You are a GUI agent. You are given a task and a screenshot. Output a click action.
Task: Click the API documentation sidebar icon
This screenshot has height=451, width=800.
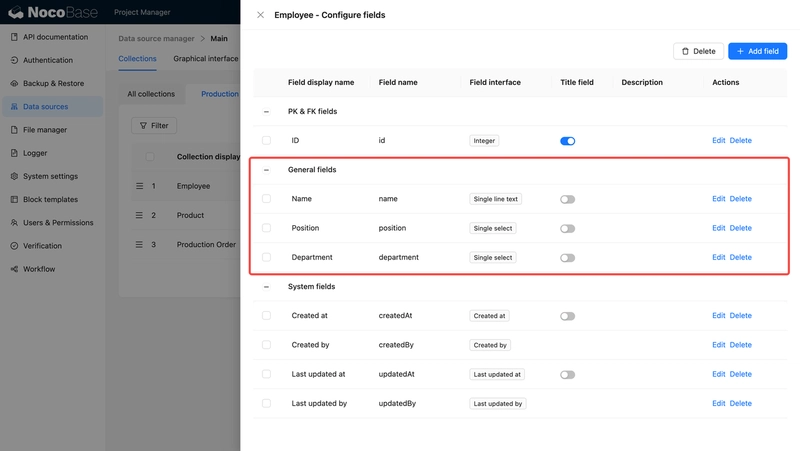[14, 37]
